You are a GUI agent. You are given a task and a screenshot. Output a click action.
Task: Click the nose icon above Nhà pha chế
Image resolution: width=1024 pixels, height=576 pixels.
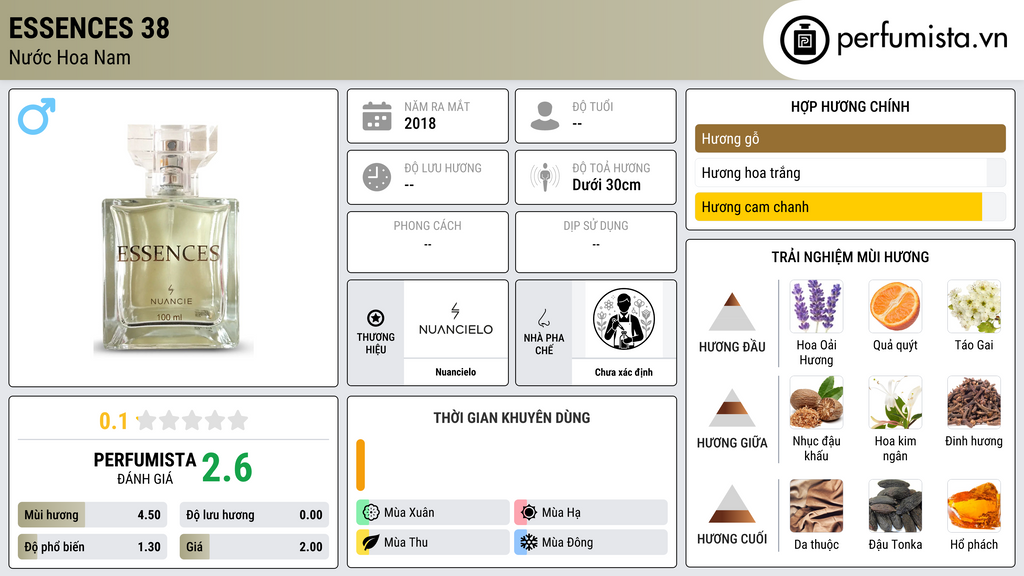click(x=543, y=318)
